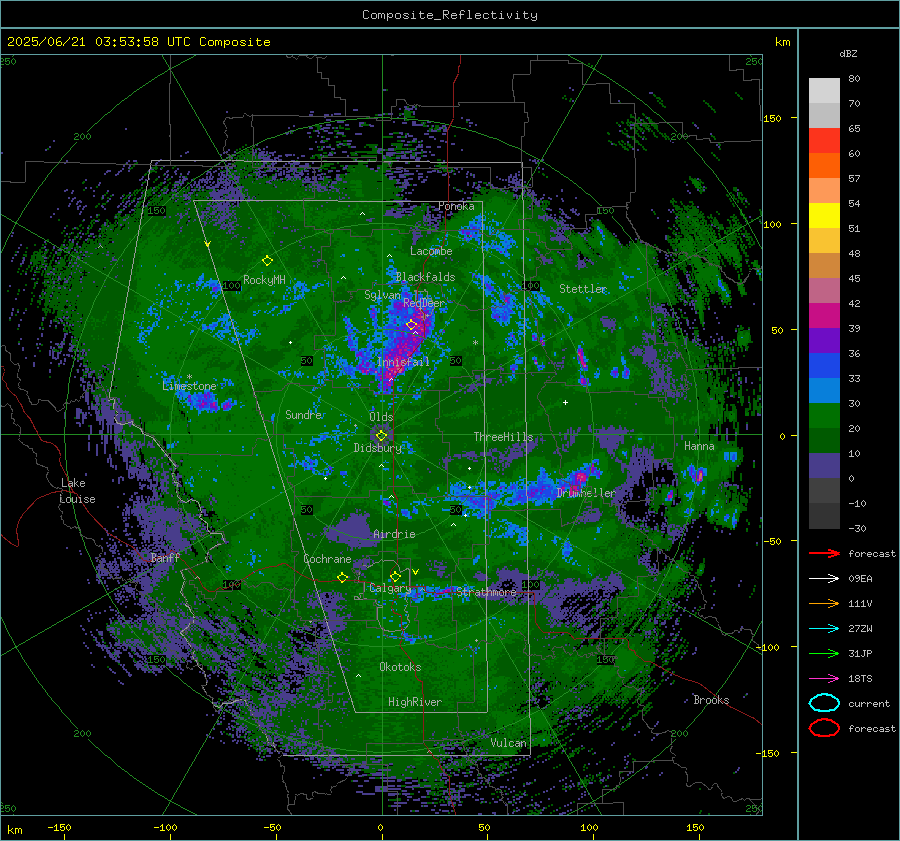
Task: Click the dBZ legend heading
Action: pyautogui.click(x=848, y=54)
